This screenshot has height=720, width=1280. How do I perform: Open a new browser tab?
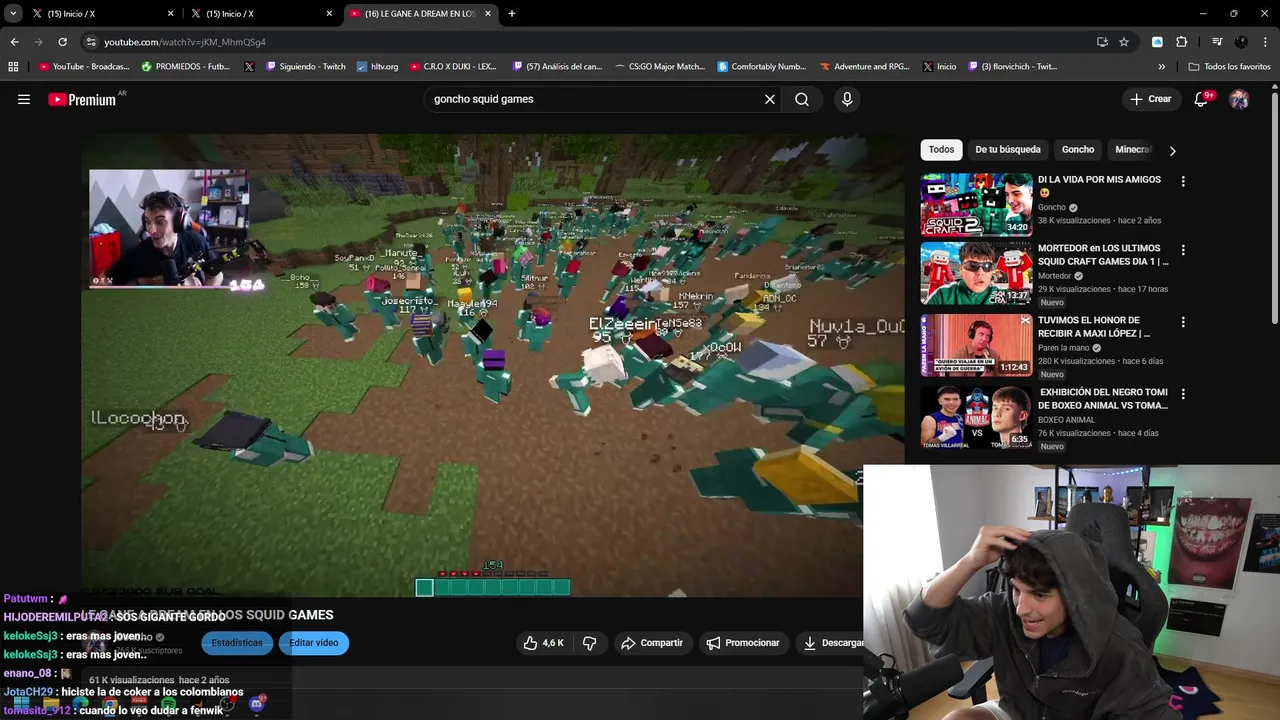(512, 14)
